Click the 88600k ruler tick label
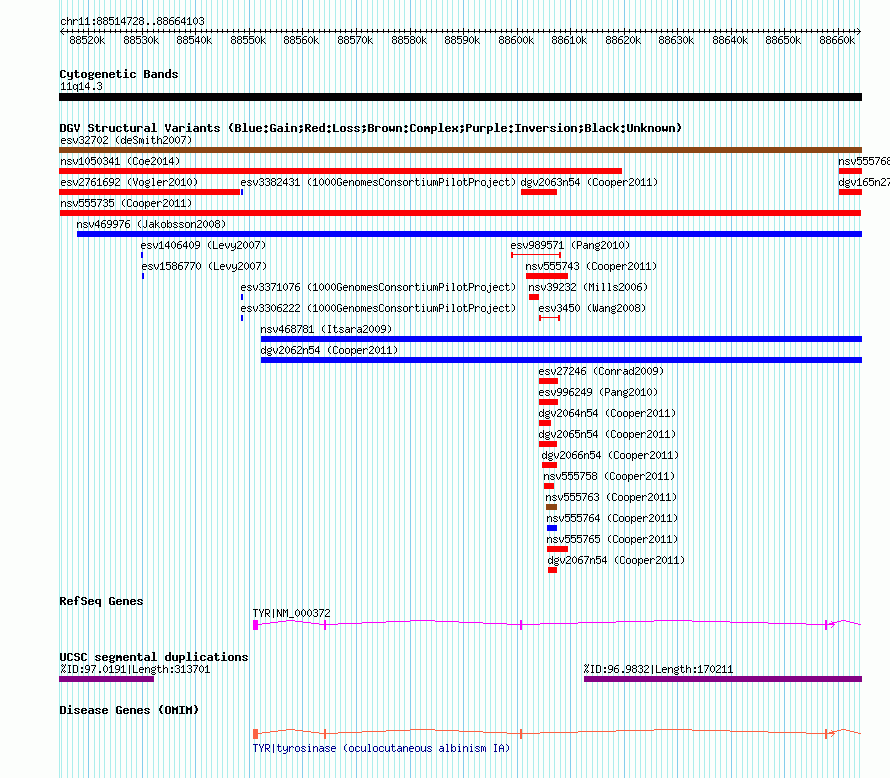Viewport: 890px width, 778px height. click(516, 40)
